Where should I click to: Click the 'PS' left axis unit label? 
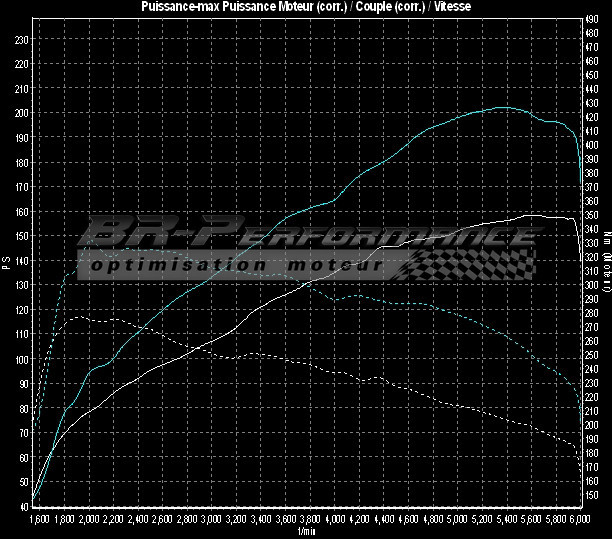coord(6,264)
